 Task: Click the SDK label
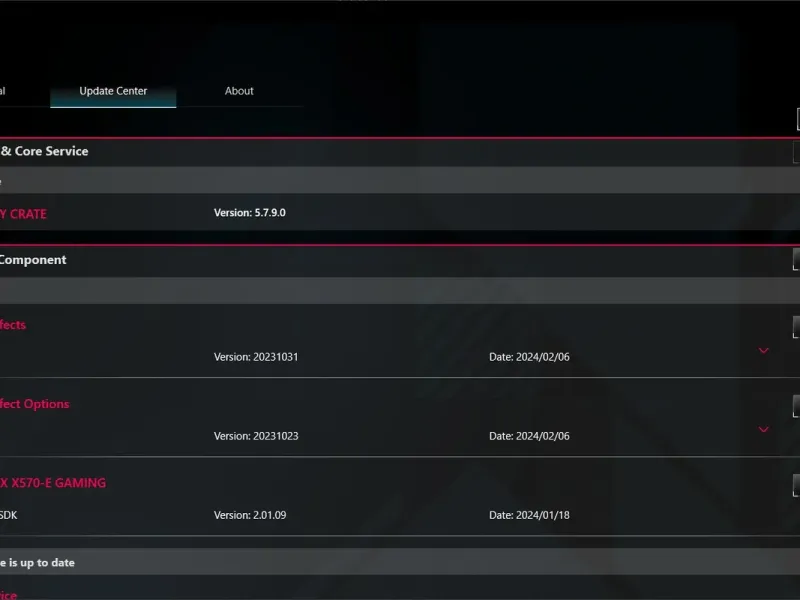[9, 515]
